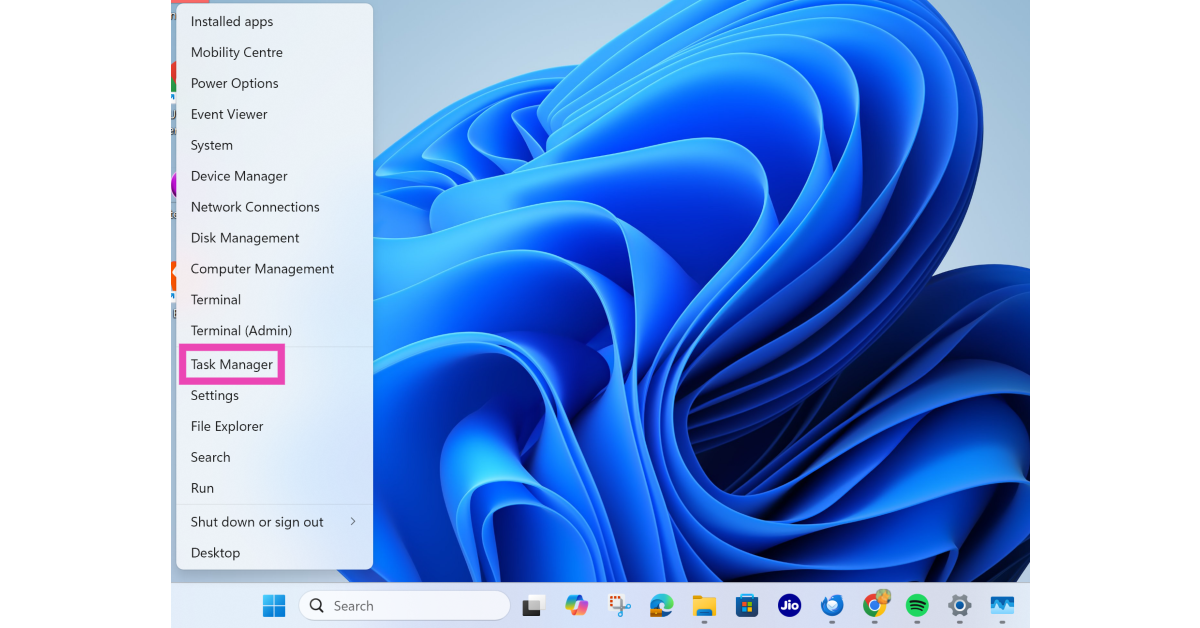The image size is (1200, 628).
Task: Choose Run in the power user menu
Action: 203,488
